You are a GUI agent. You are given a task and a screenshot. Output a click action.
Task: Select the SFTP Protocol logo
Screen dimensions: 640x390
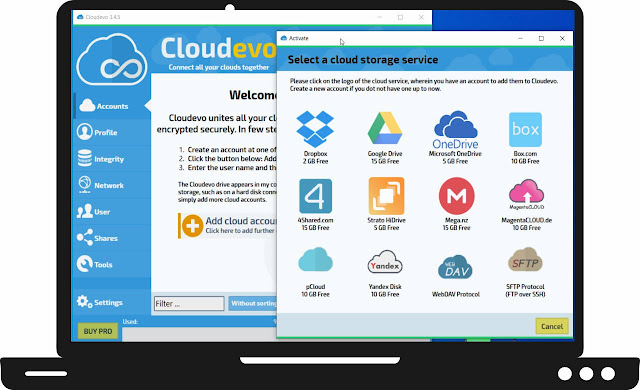point(525,260)
